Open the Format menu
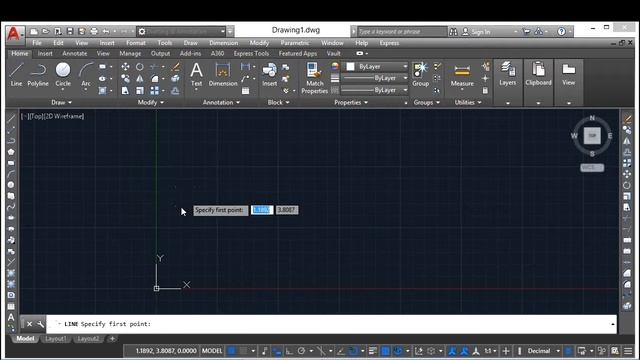Viewport: 640px width, 360px height. click(x=136, y=43)
